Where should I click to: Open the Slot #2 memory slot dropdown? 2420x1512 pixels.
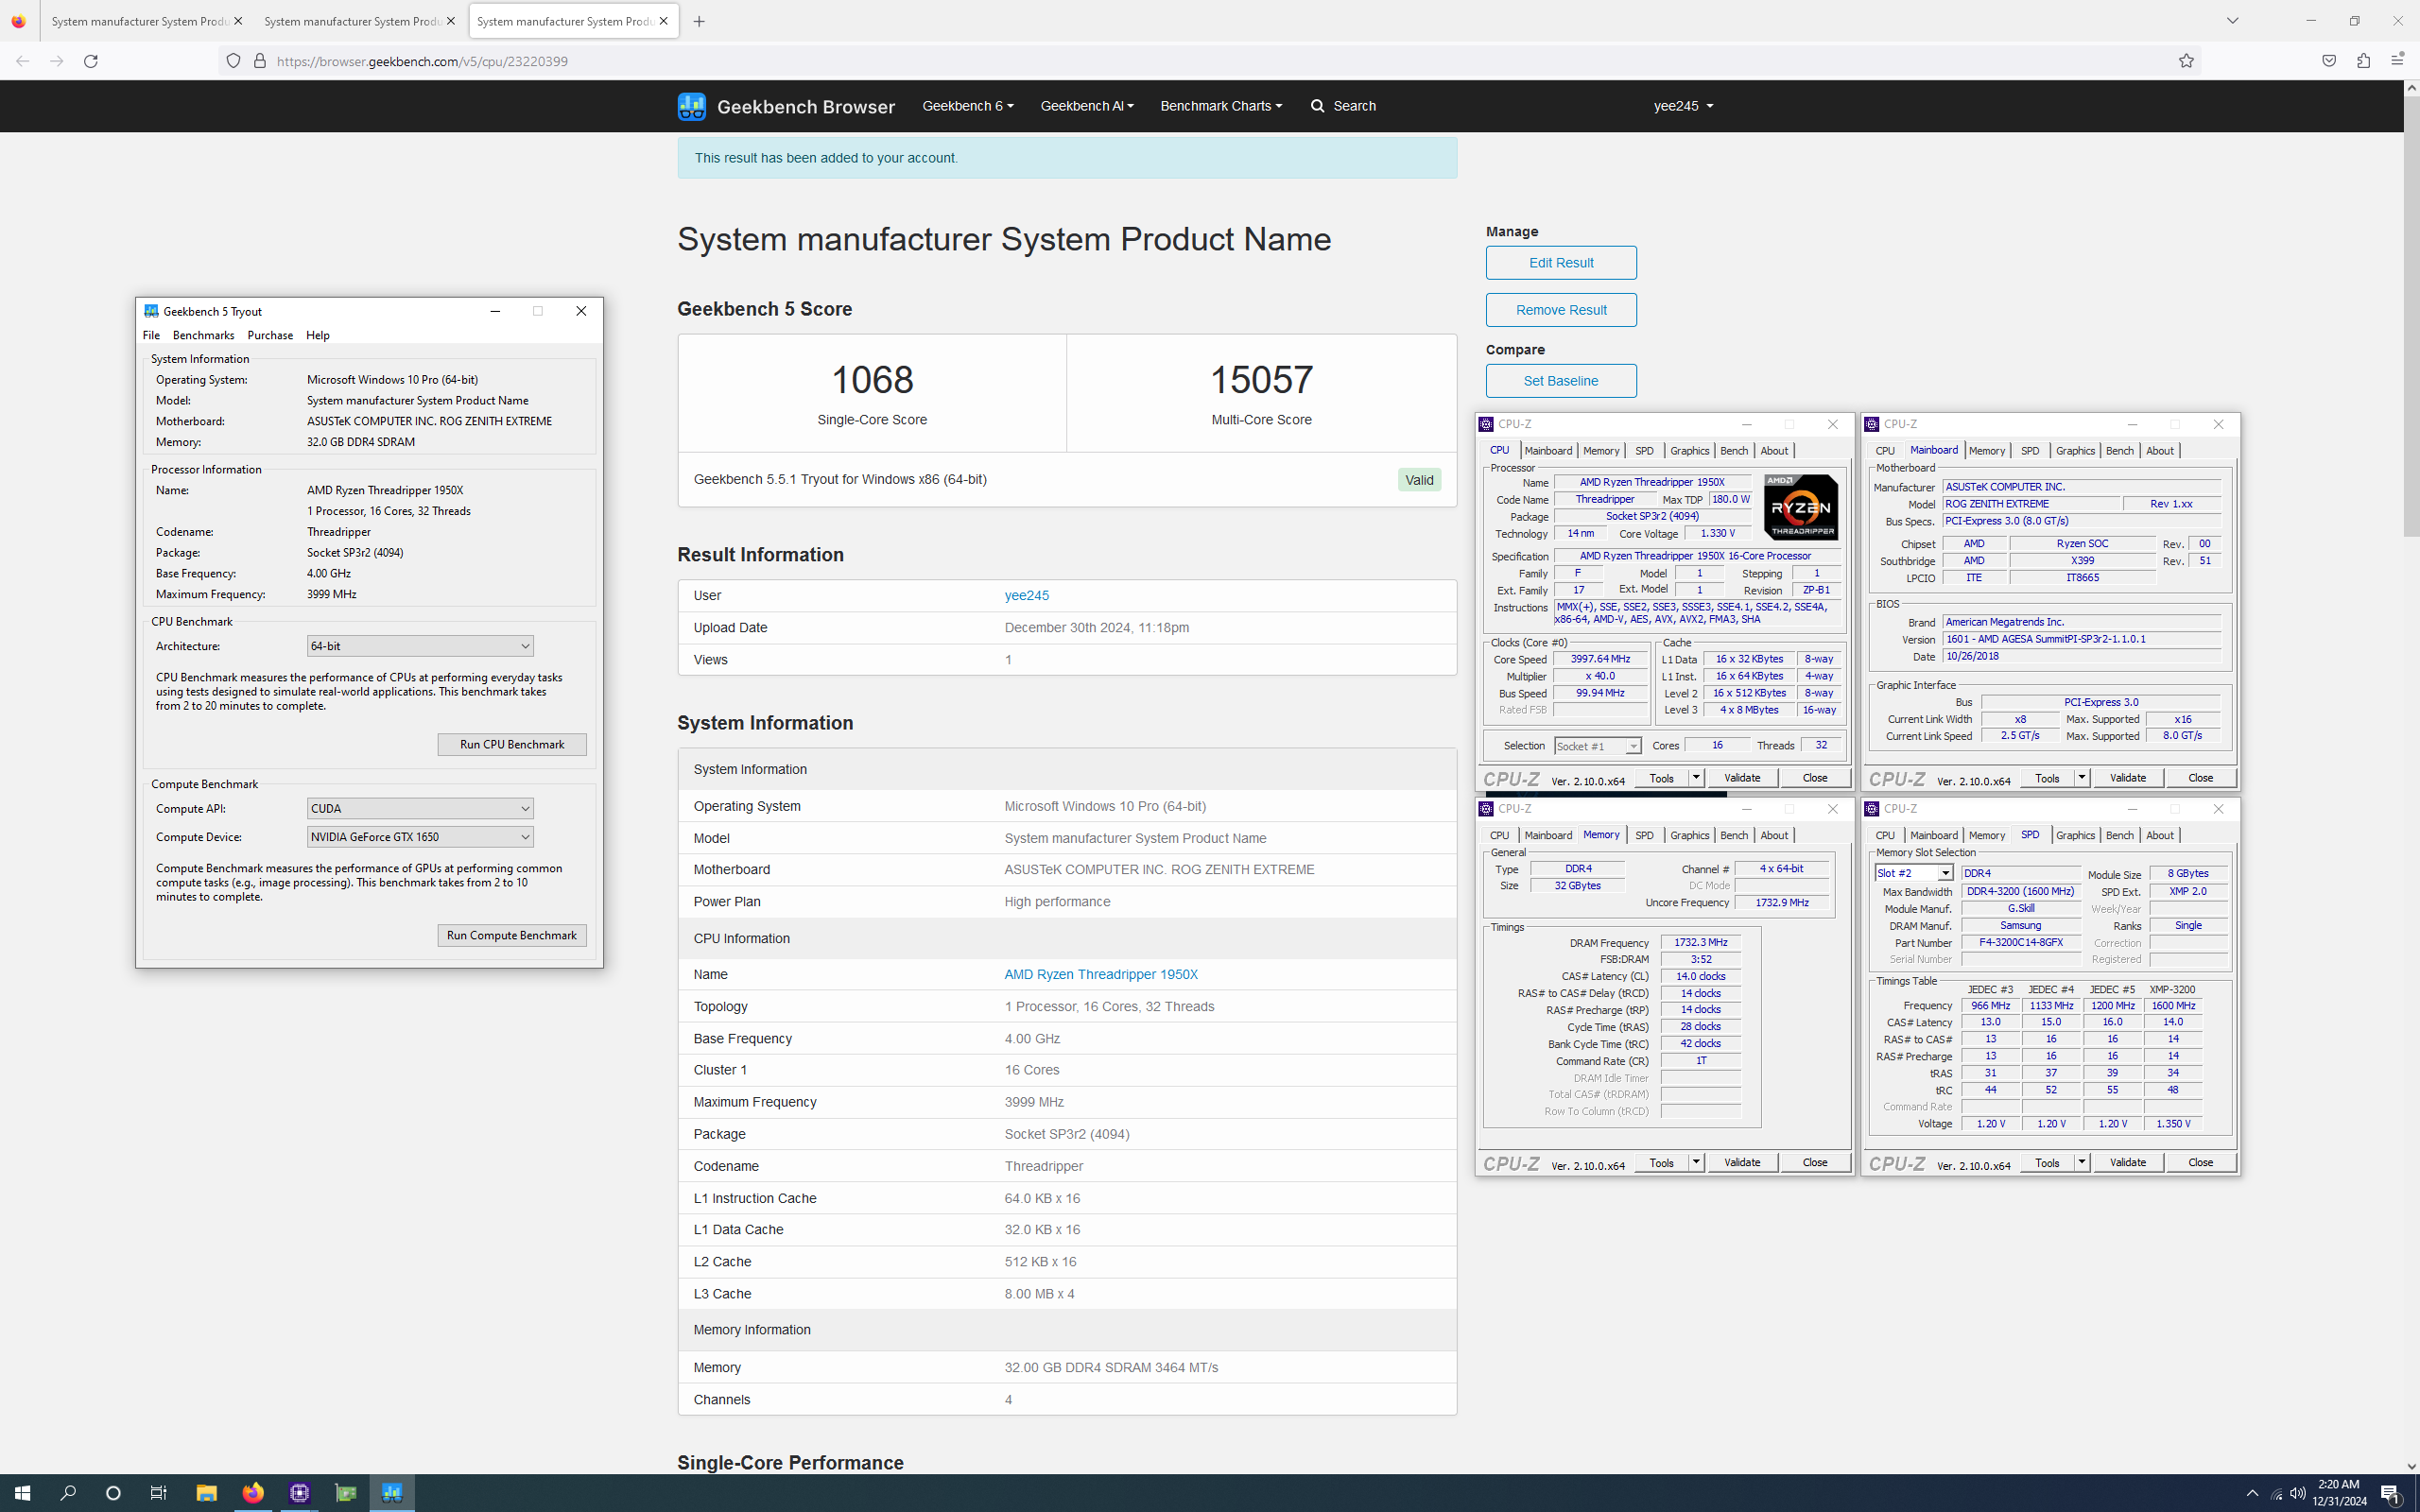(1914, 873)
